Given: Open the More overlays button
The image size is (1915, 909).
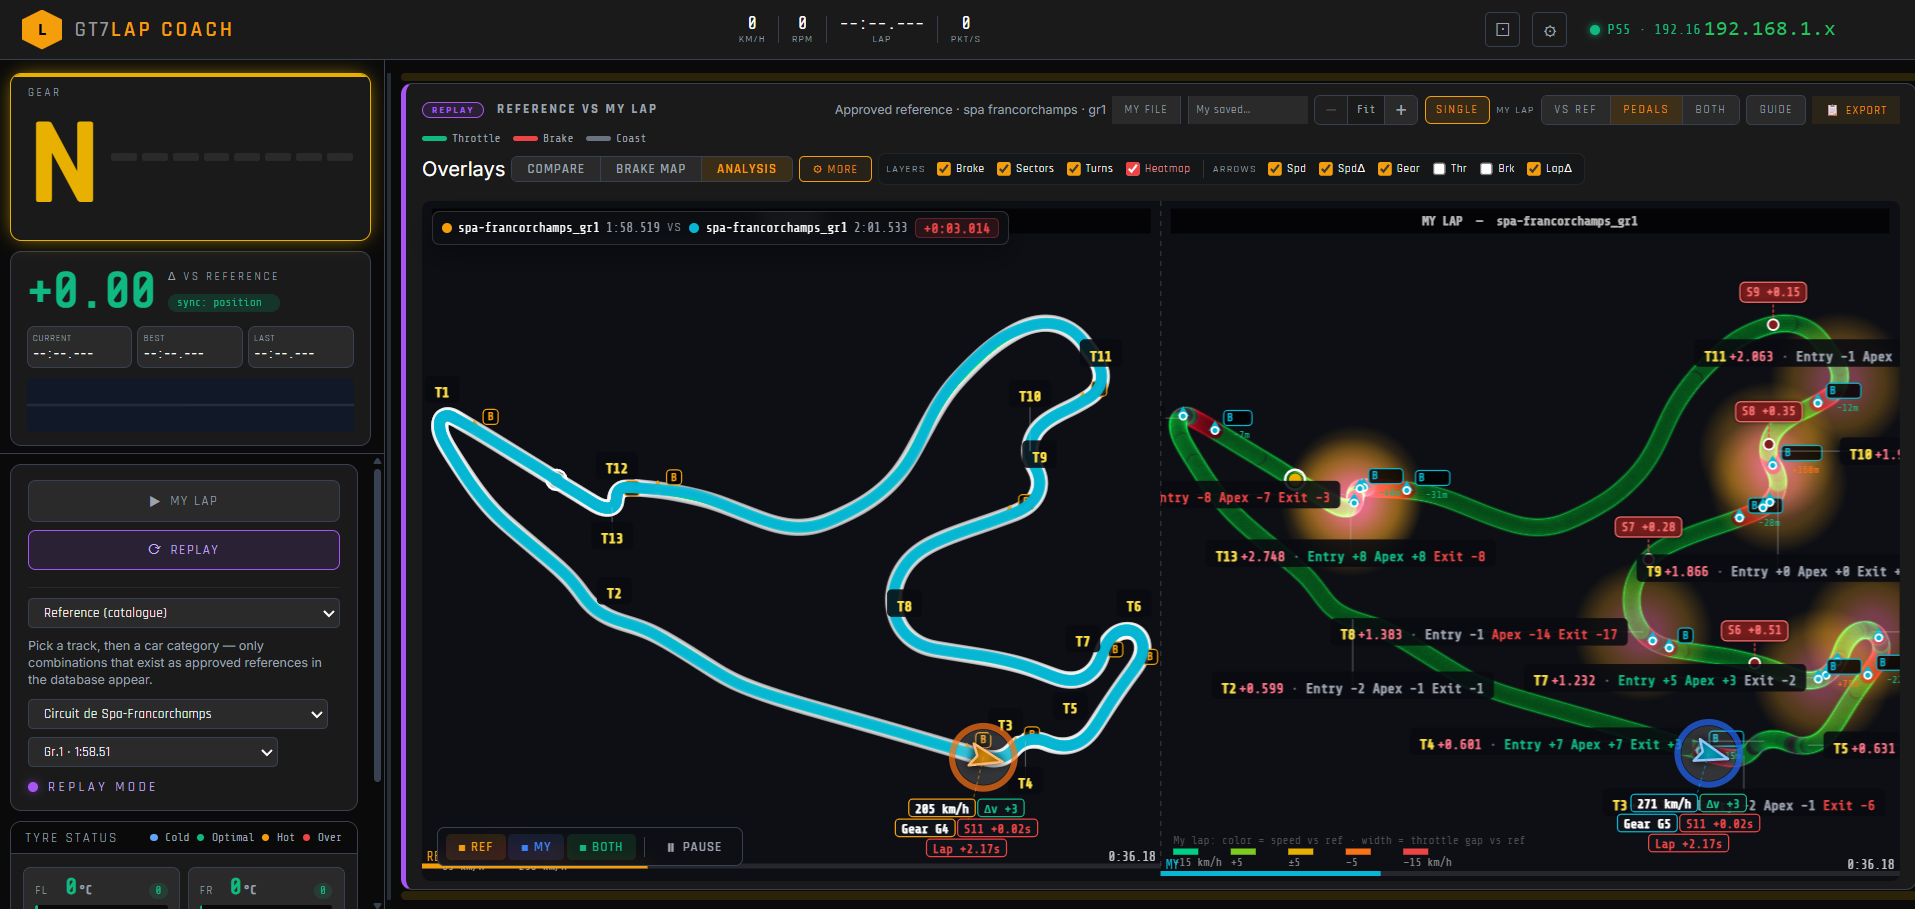Looking at the screenshot, I should [x=835, y=169].
